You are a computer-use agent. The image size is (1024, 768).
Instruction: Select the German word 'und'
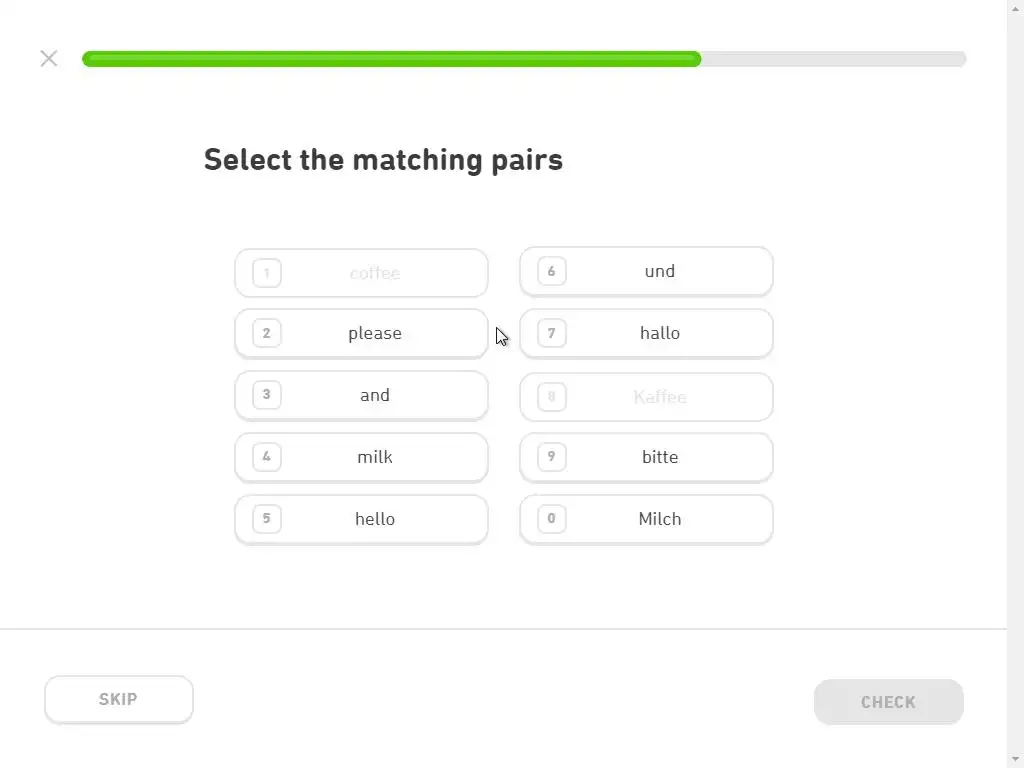pos(659,271)
